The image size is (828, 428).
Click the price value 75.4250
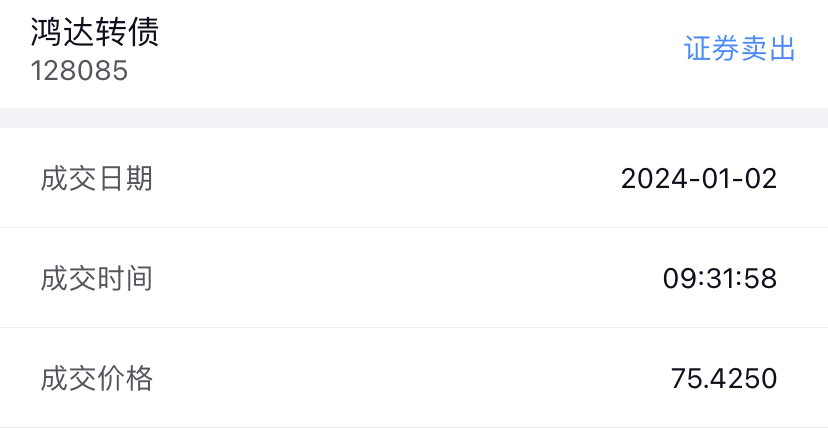pyautogui.click(x=723, y=378)
